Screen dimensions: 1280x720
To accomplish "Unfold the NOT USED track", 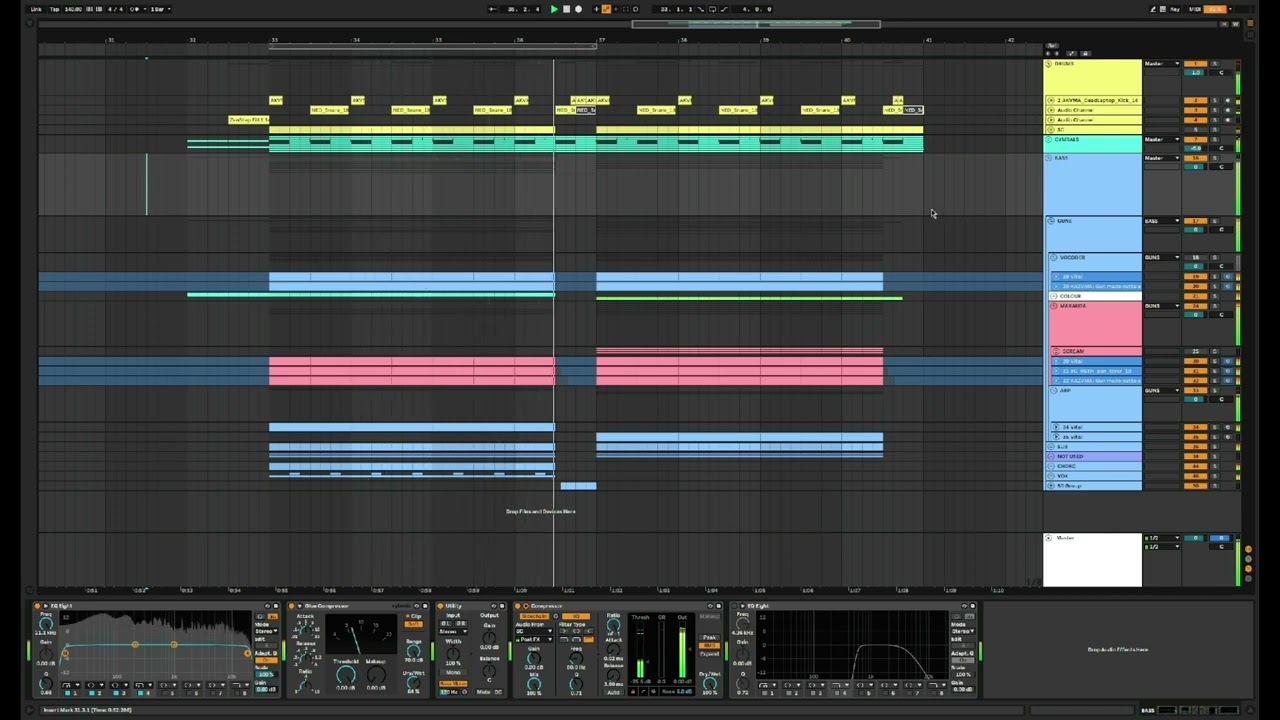I will (x=1051, y=456).
